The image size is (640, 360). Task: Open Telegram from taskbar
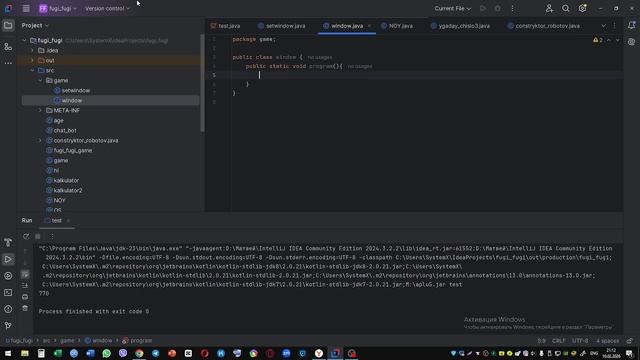[156, 353]
